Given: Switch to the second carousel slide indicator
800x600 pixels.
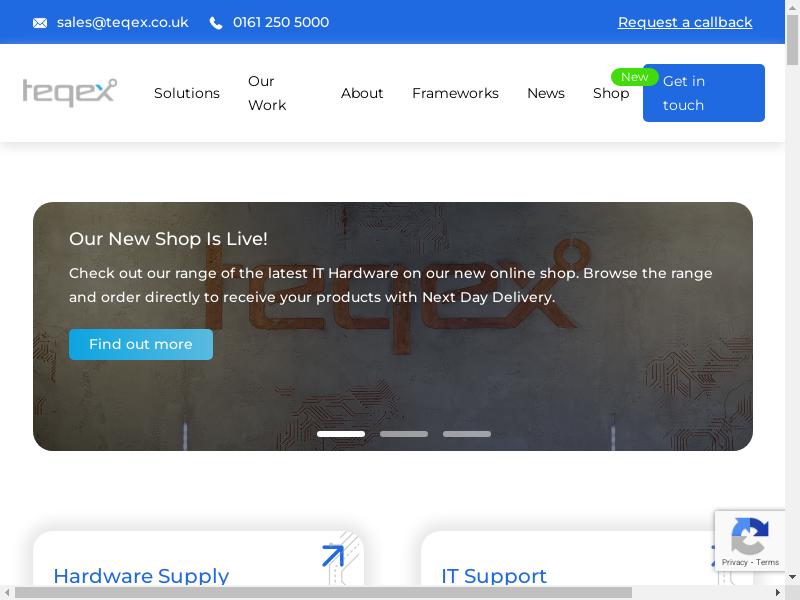Looking at the screenshot, I should tap(404, 434).
